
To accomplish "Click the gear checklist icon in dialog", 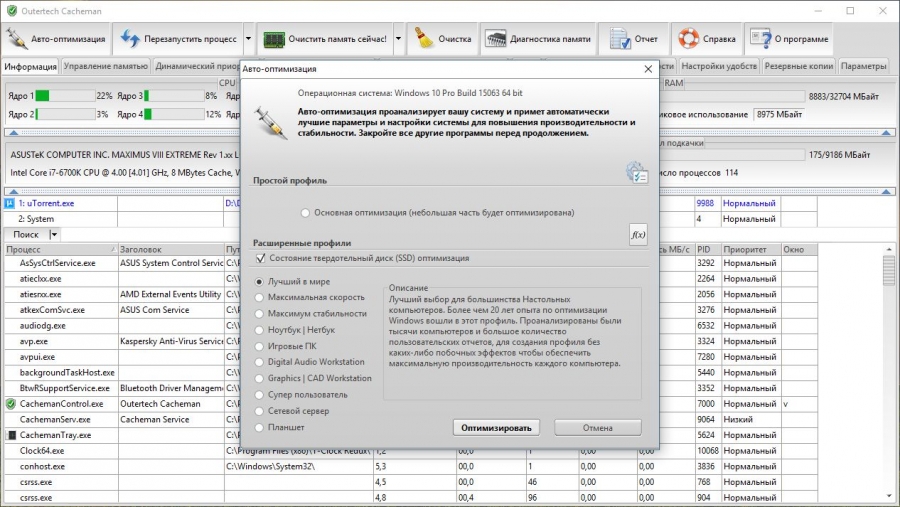I will pos(637,172).
